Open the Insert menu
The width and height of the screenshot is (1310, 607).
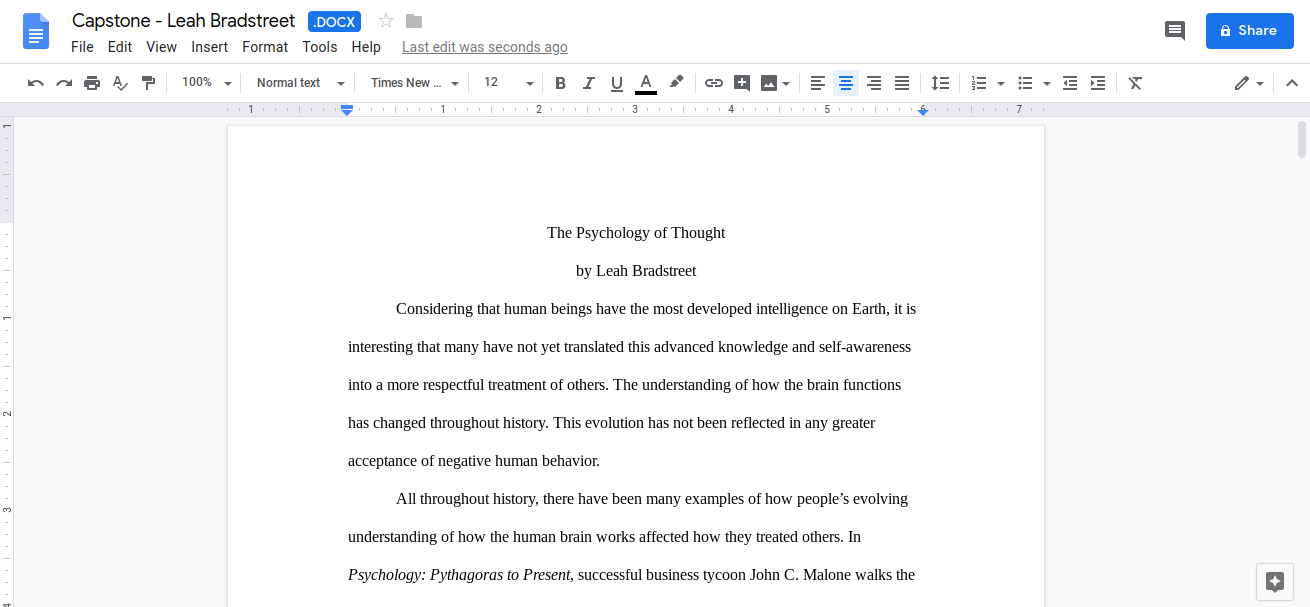[x=210, y=47]
